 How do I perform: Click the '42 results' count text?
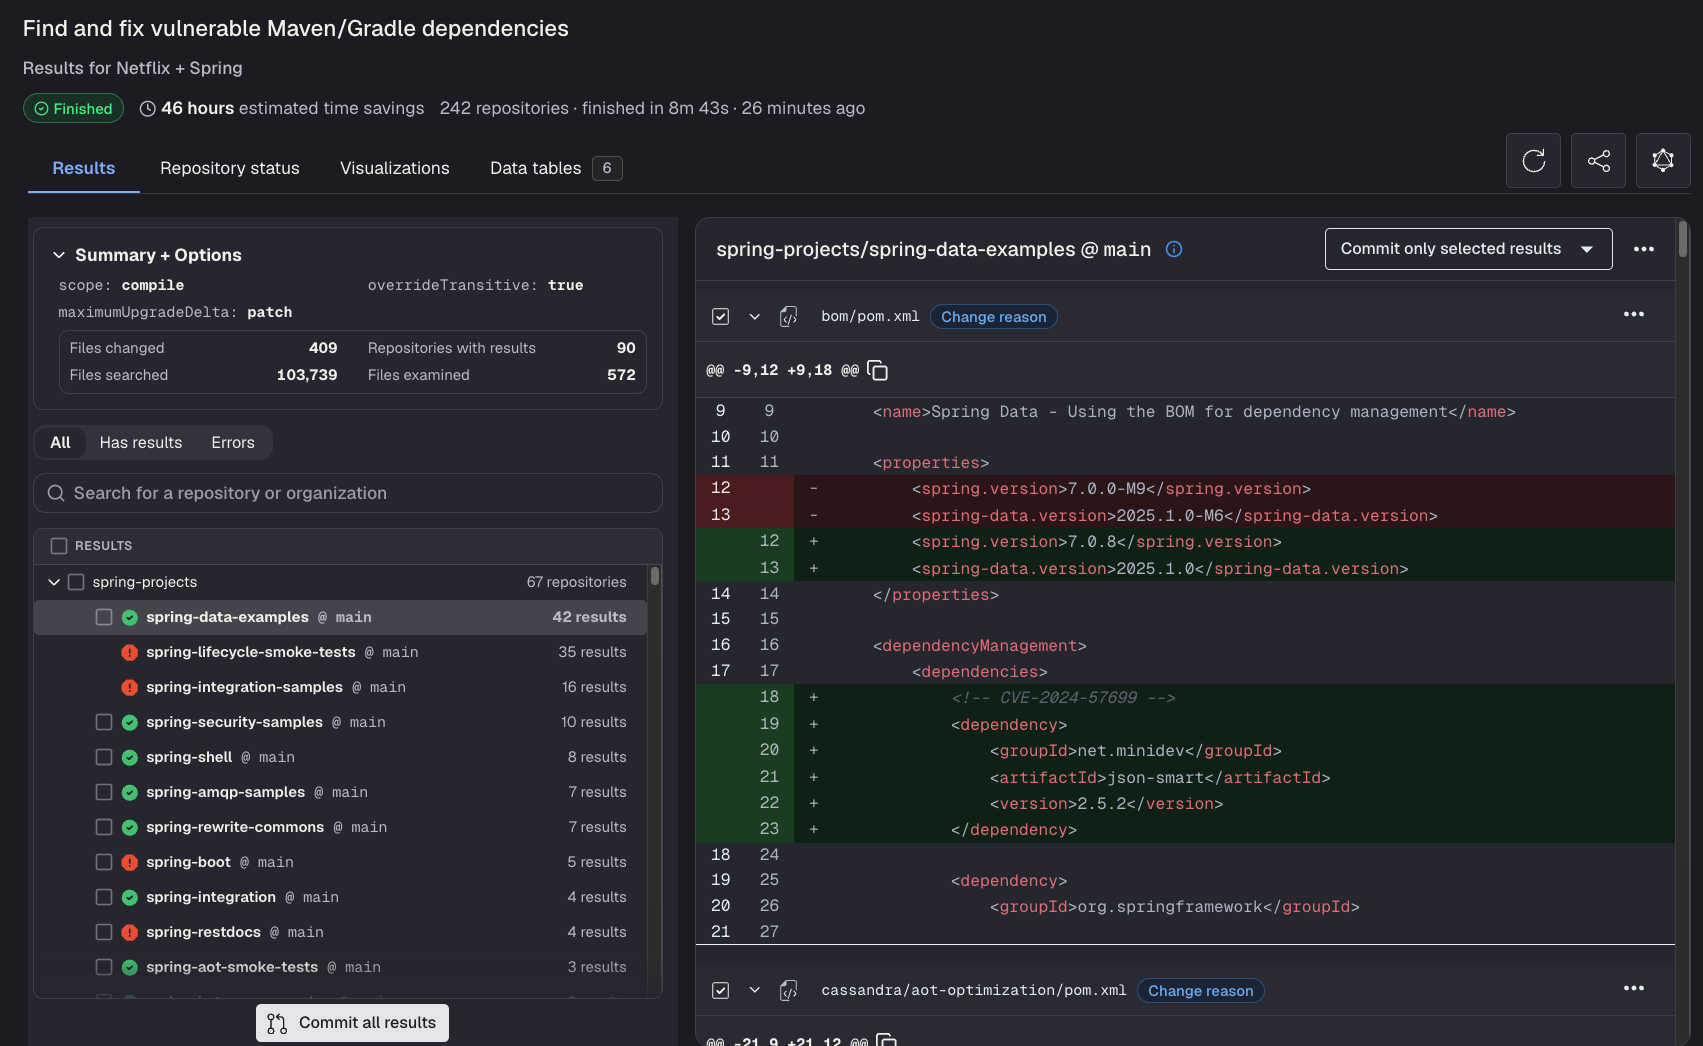click(590, 617)
